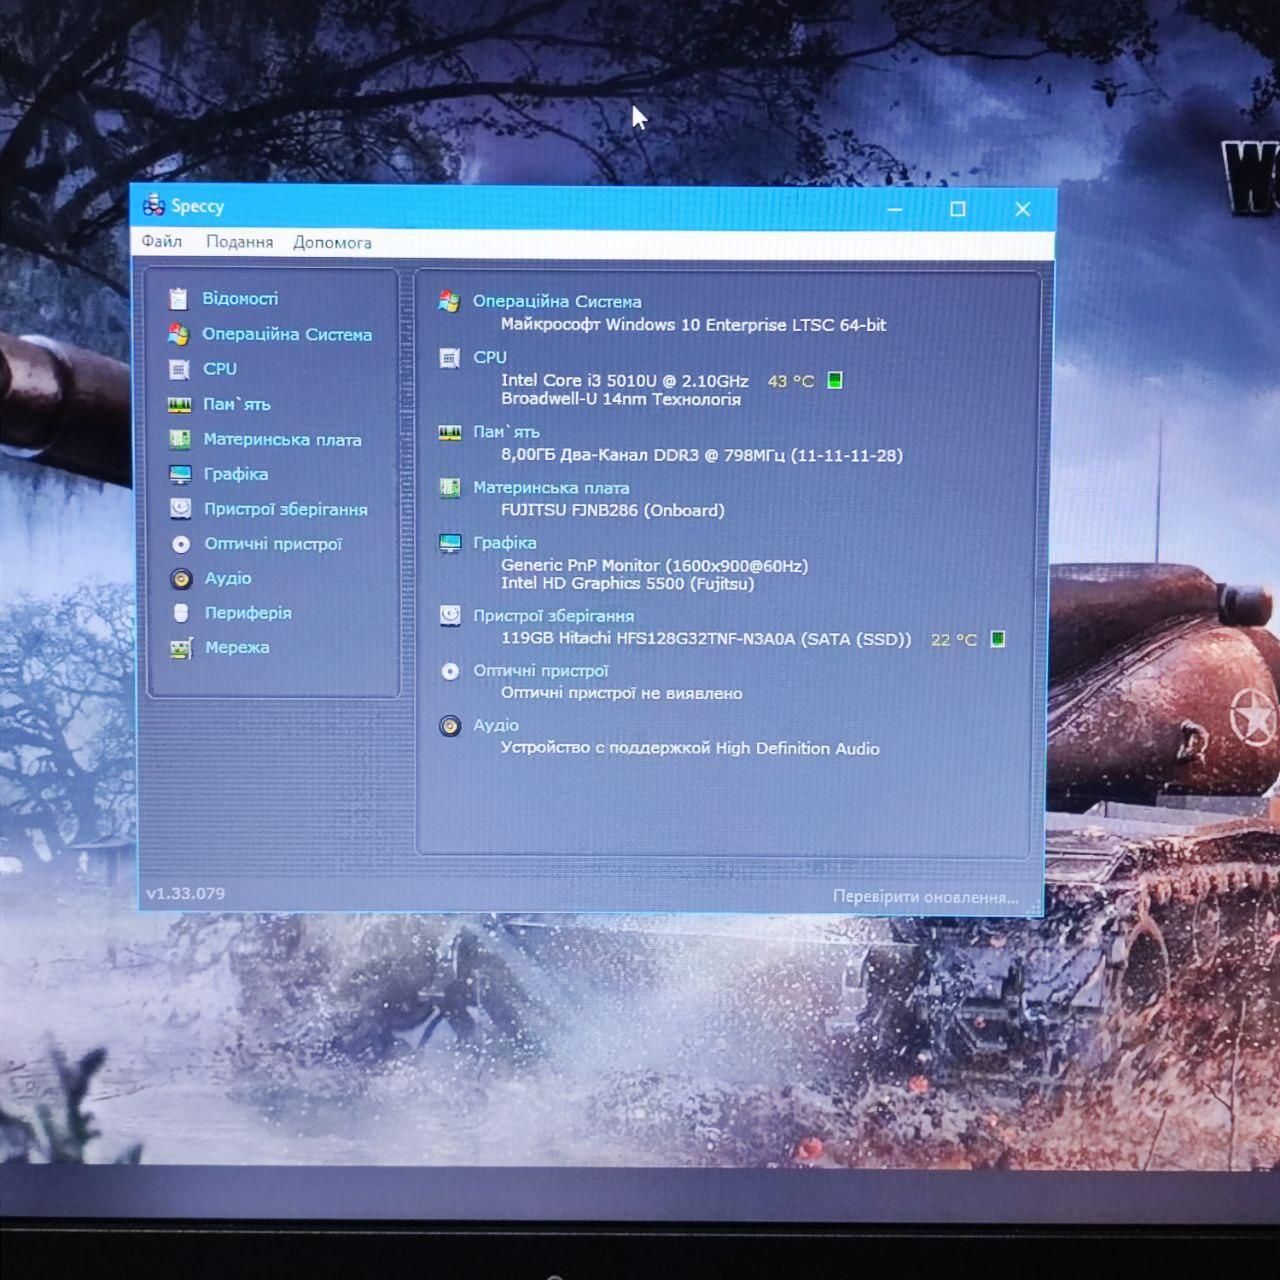Click the Generic PnP Monitor text

pos(654,565)
